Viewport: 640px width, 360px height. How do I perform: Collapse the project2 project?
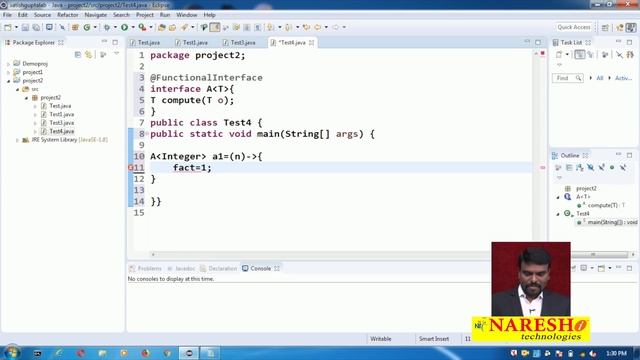click(8, 81)
